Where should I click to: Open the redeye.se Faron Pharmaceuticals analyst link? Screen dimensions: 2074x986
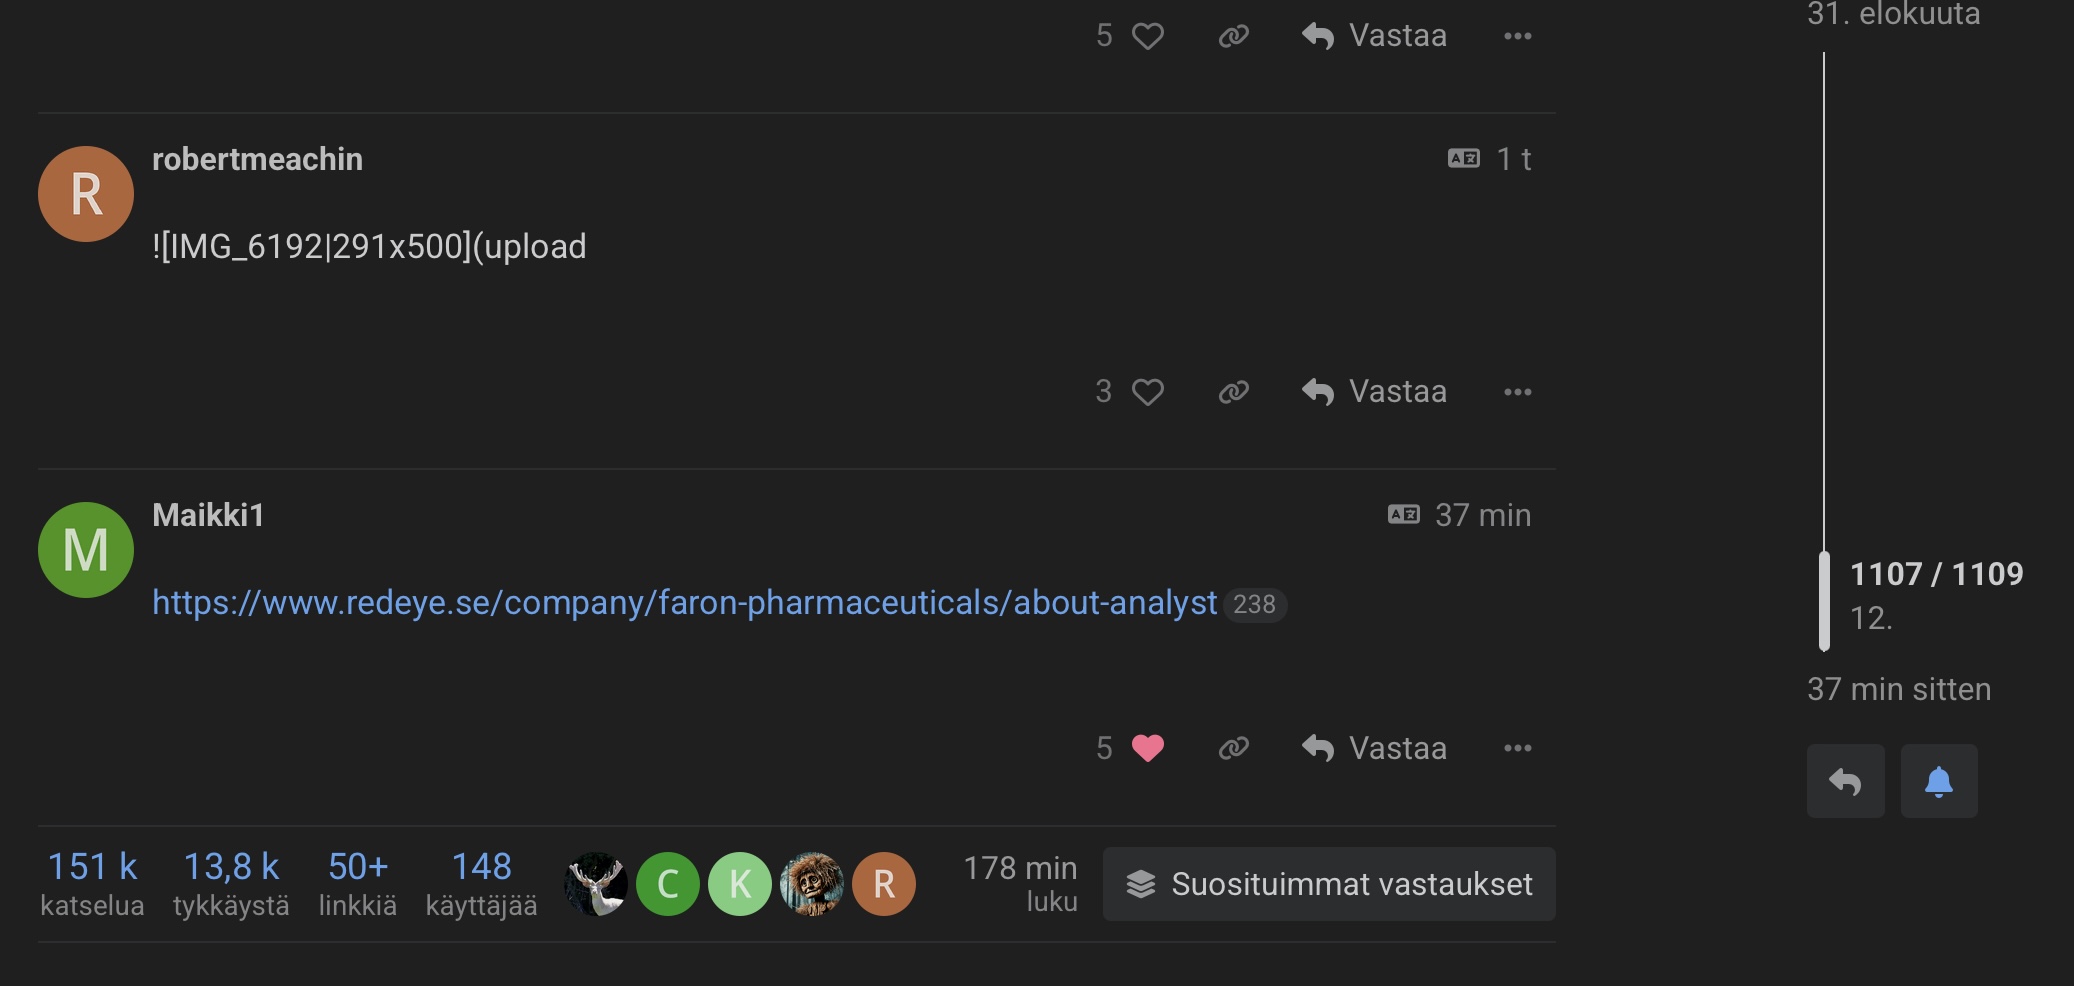point(684,603)
